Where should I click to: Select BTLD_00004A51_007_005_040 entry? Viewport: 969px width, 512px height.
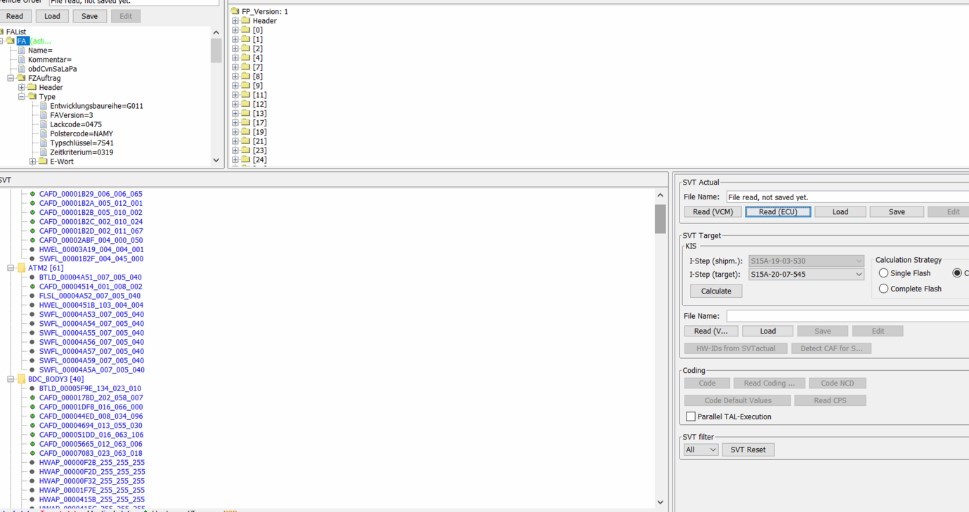click(x=90, y=277)
